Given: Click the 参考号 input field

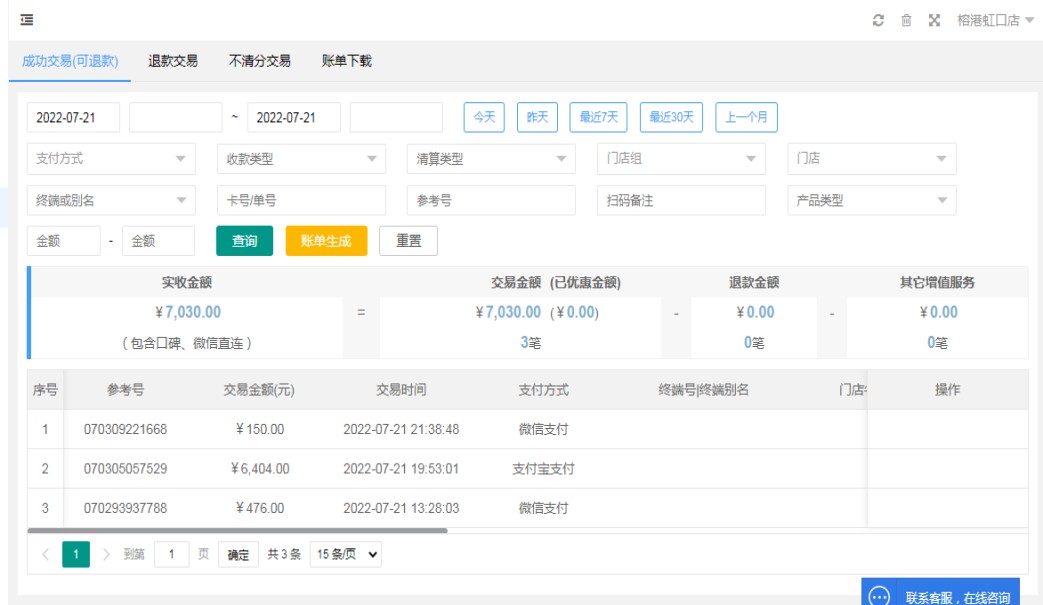Looking at the screenshot, I should (x=491, y=201).
